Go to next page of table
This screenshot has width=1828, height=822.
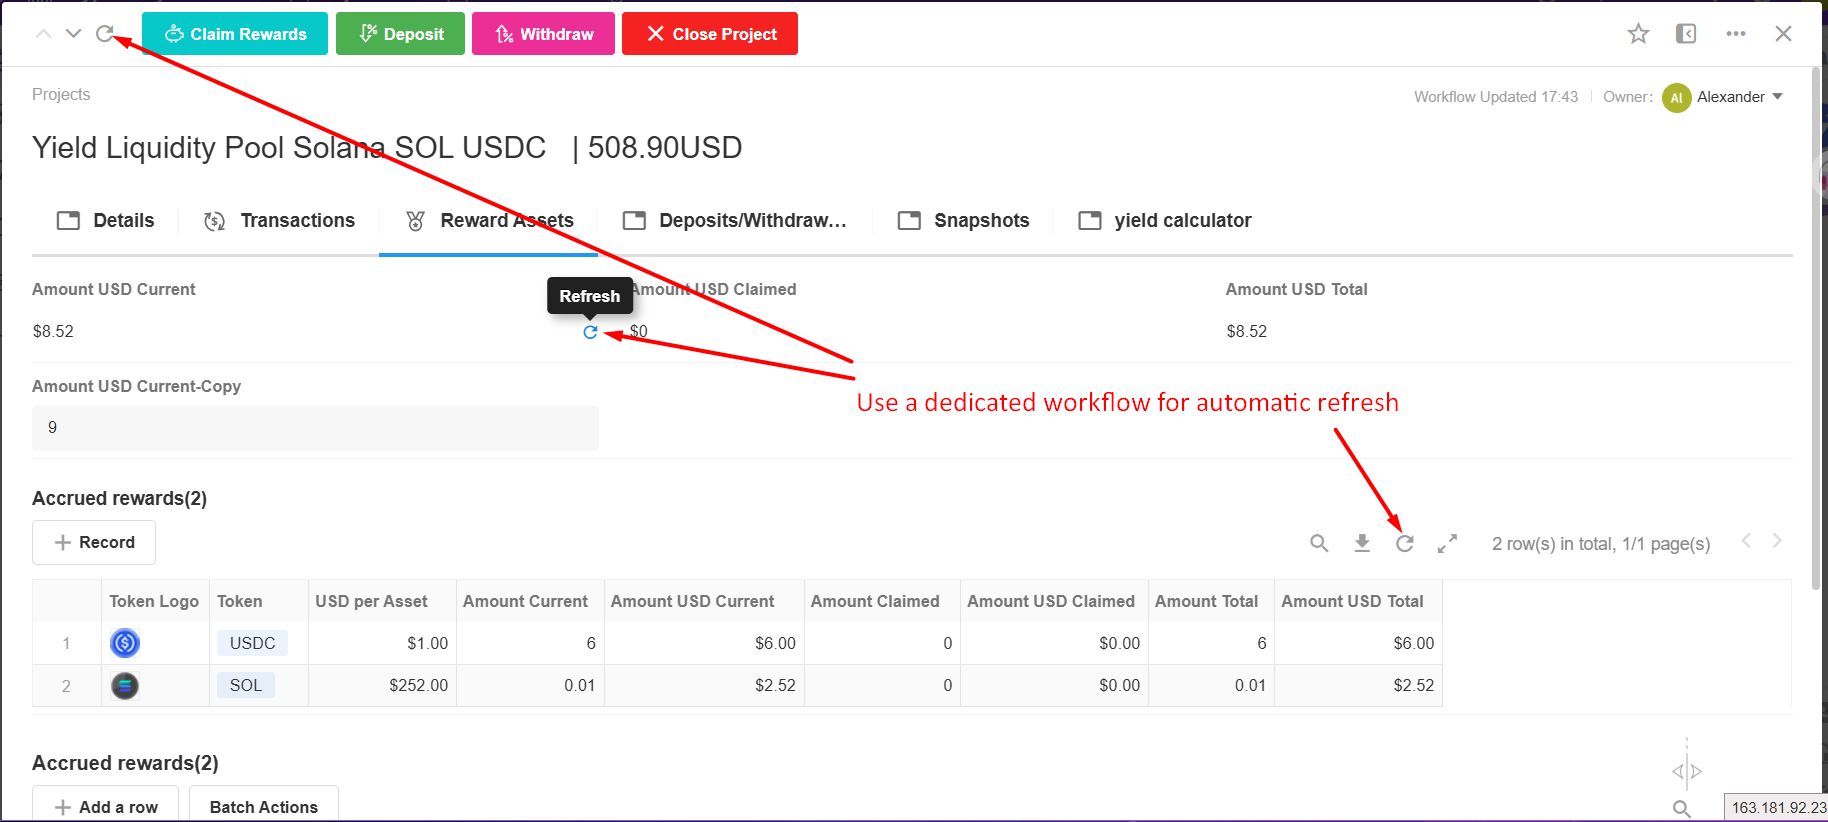(1777, 541)
